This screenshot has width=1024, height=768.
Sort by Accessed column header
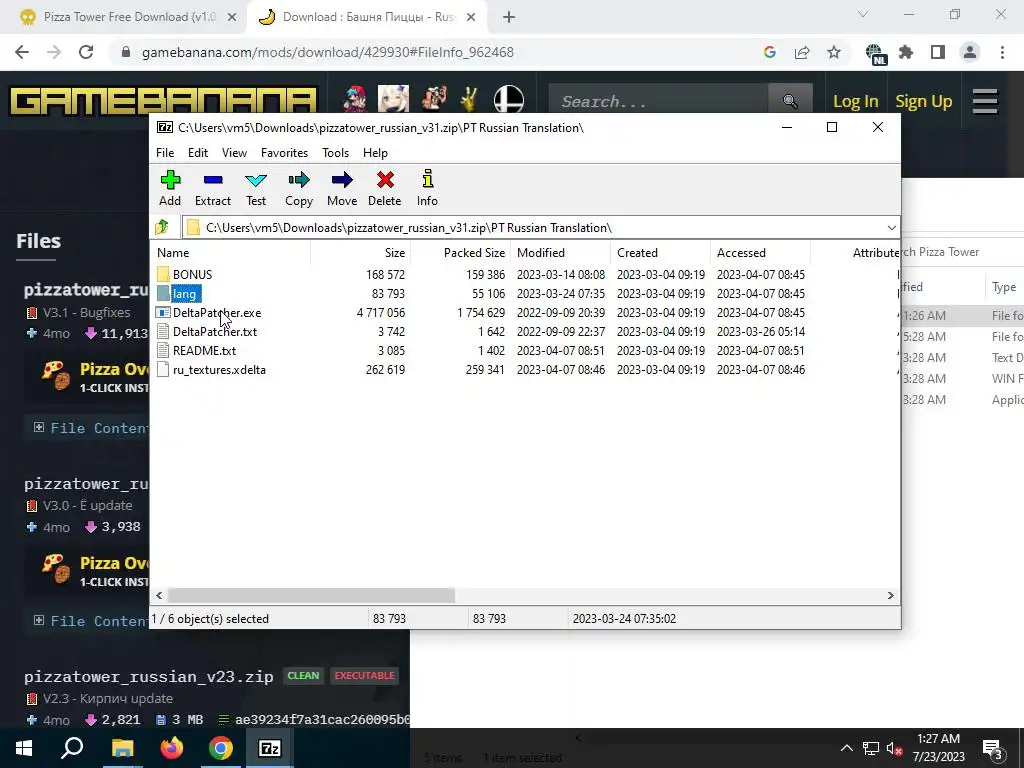click(x=760, y=253)
